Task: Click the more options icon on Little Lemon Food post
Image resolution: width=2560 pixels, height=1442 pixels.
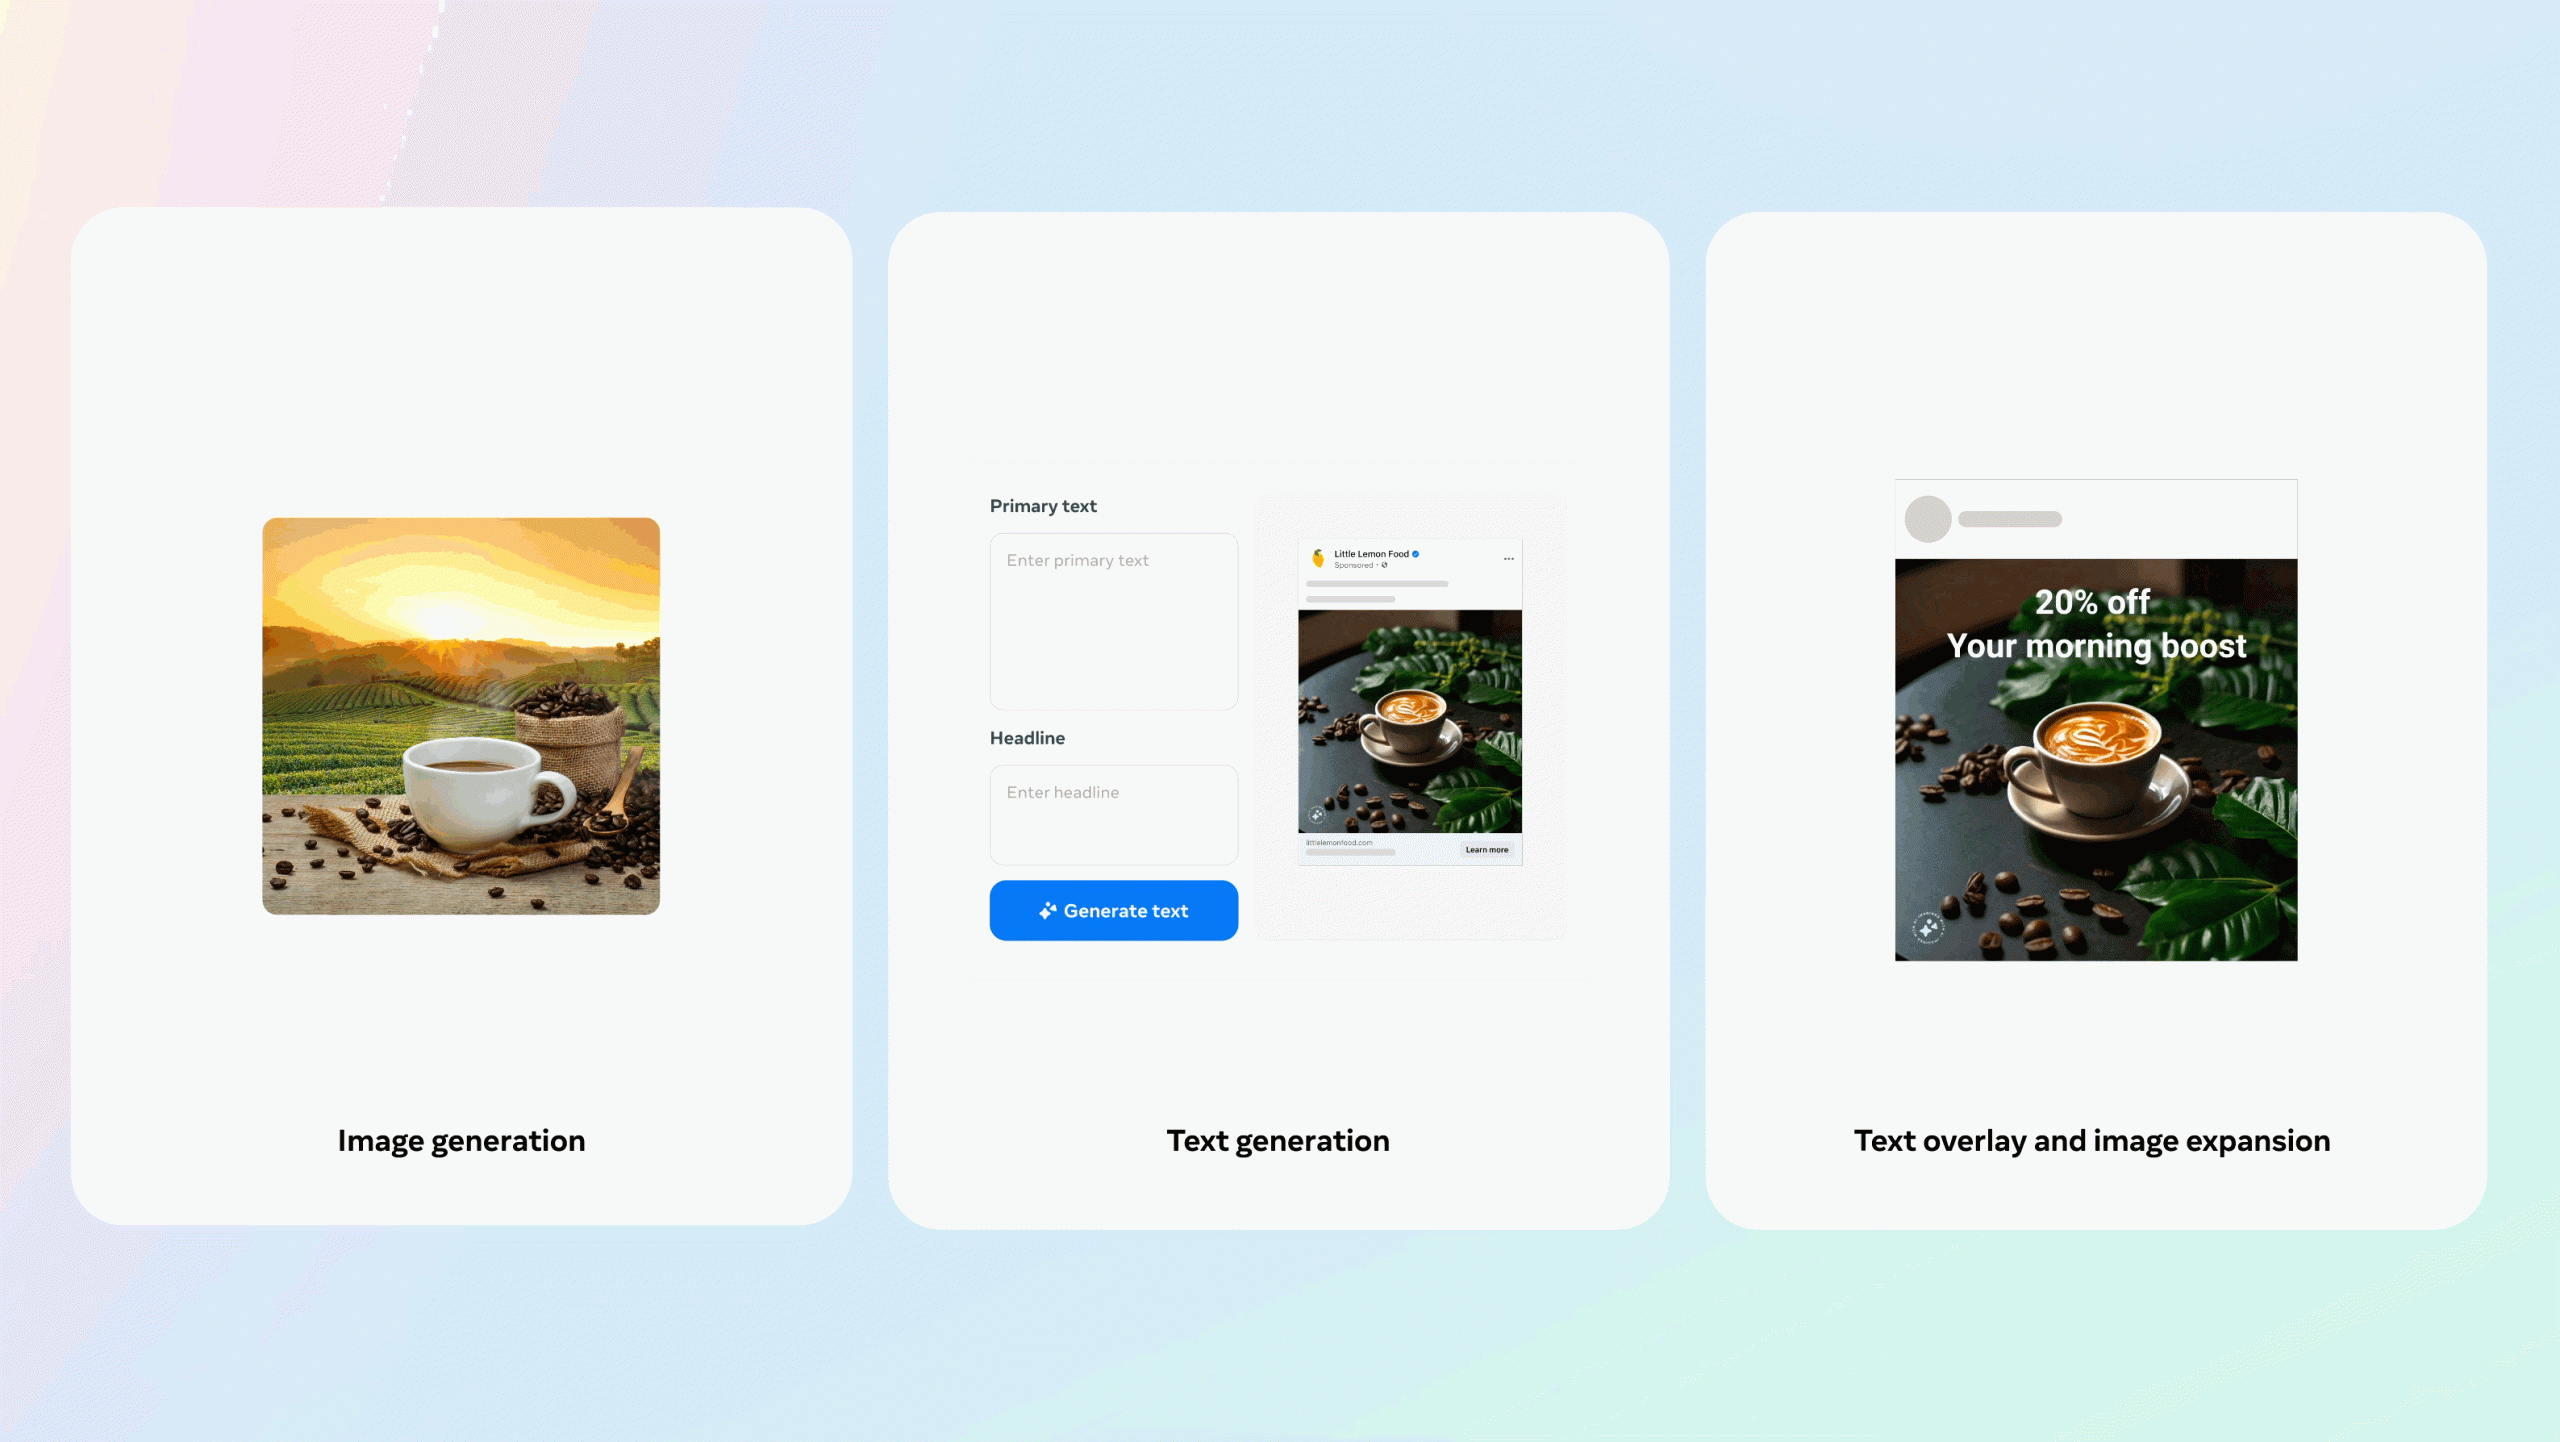Action: 1509,556
